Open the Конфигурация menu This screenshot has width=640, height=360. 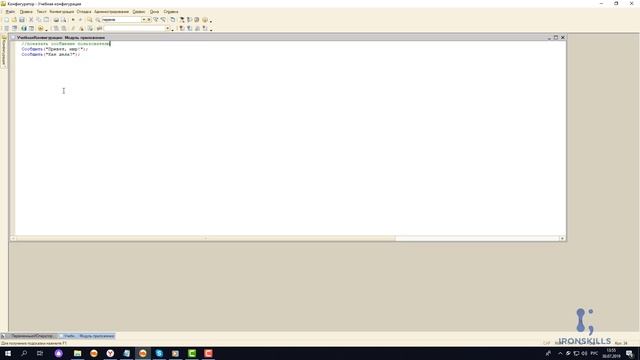[x=62, y=12]
